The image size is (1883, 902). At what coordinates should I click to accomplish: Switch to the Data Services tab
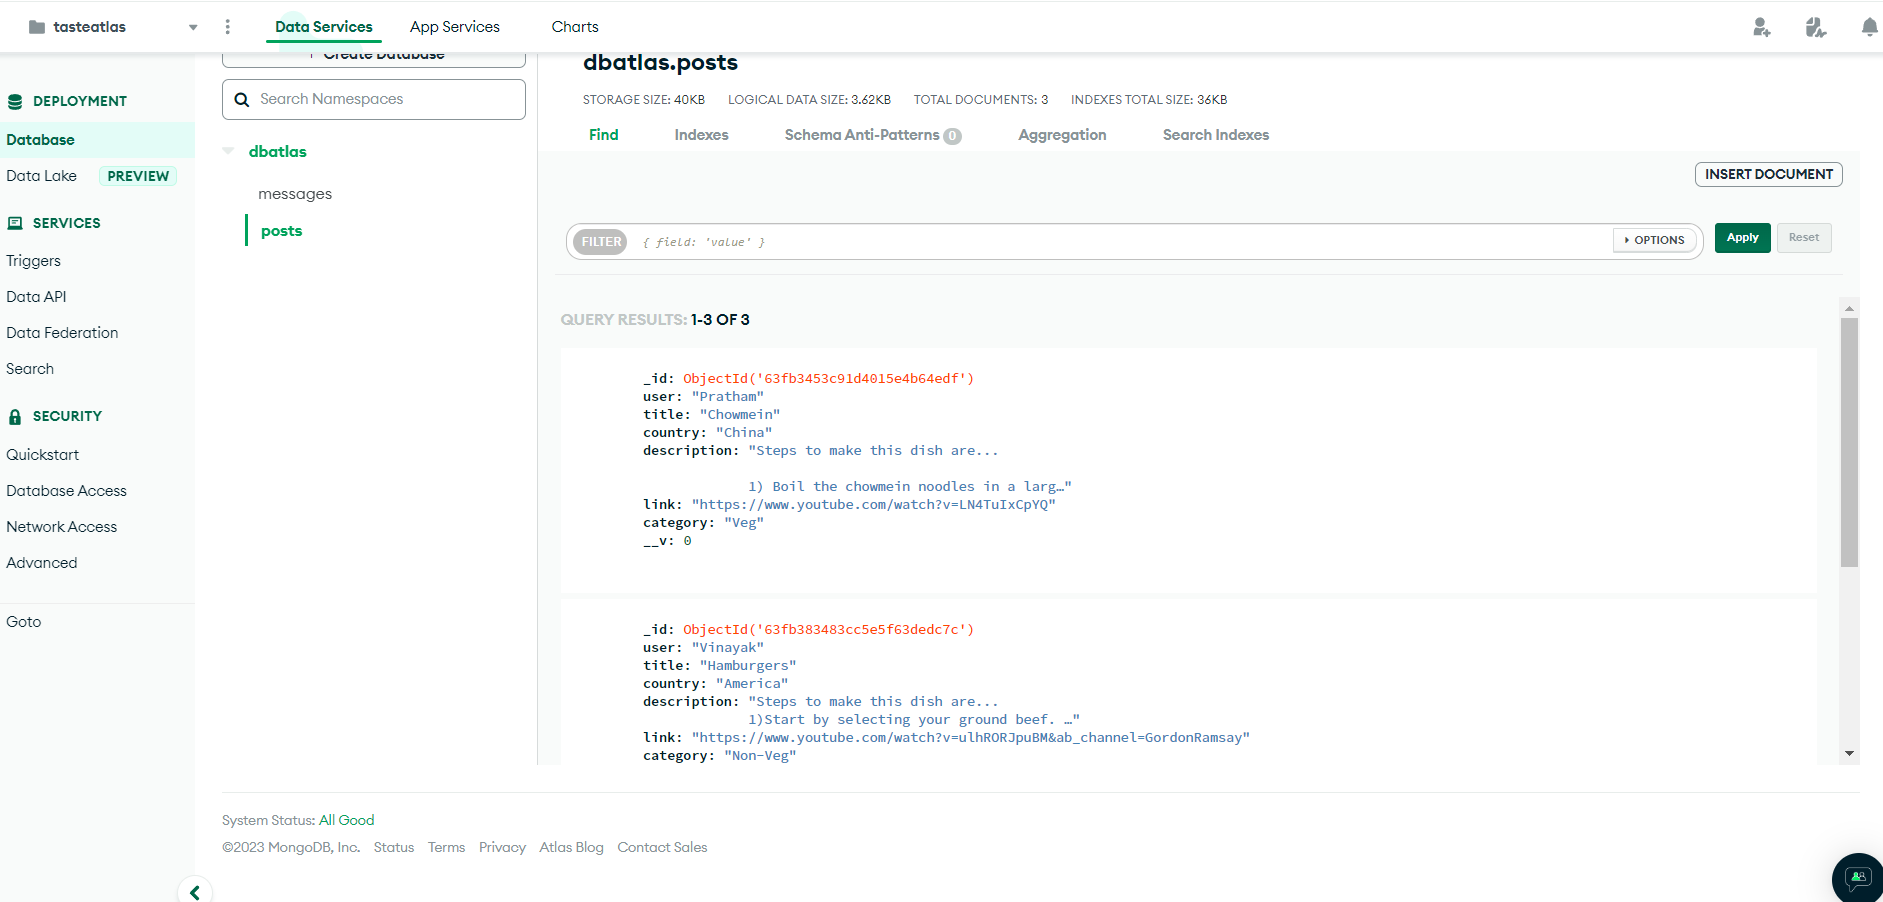pyautogui.click(x=324, y=27)
